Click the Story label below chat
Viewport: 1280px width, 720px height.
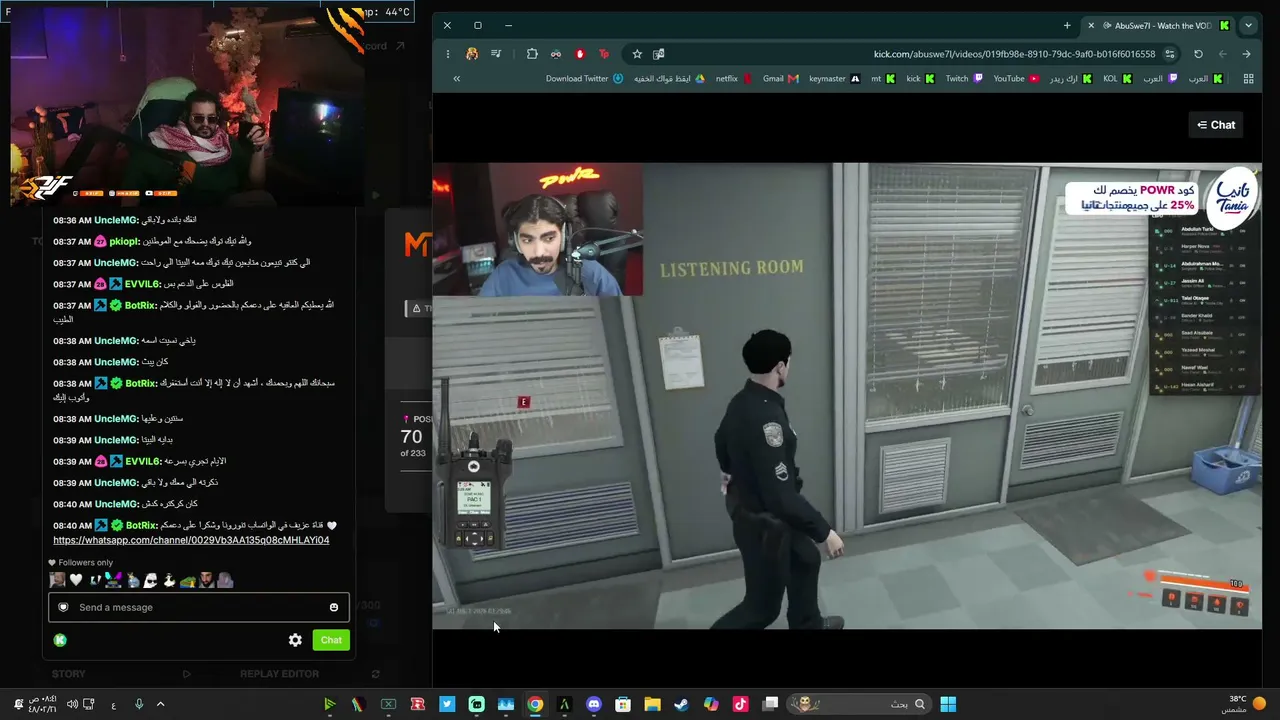tap(69, 674)
